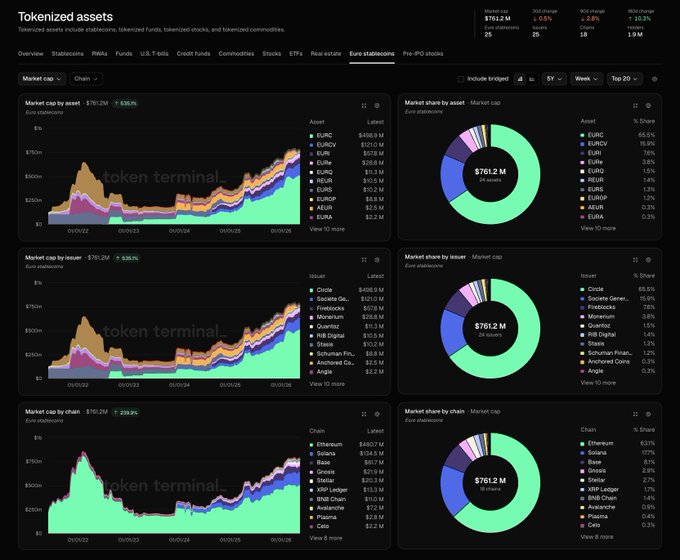680x560 pixels.
Task: Click View 8 more under chain market share
Action: [597, 537]
